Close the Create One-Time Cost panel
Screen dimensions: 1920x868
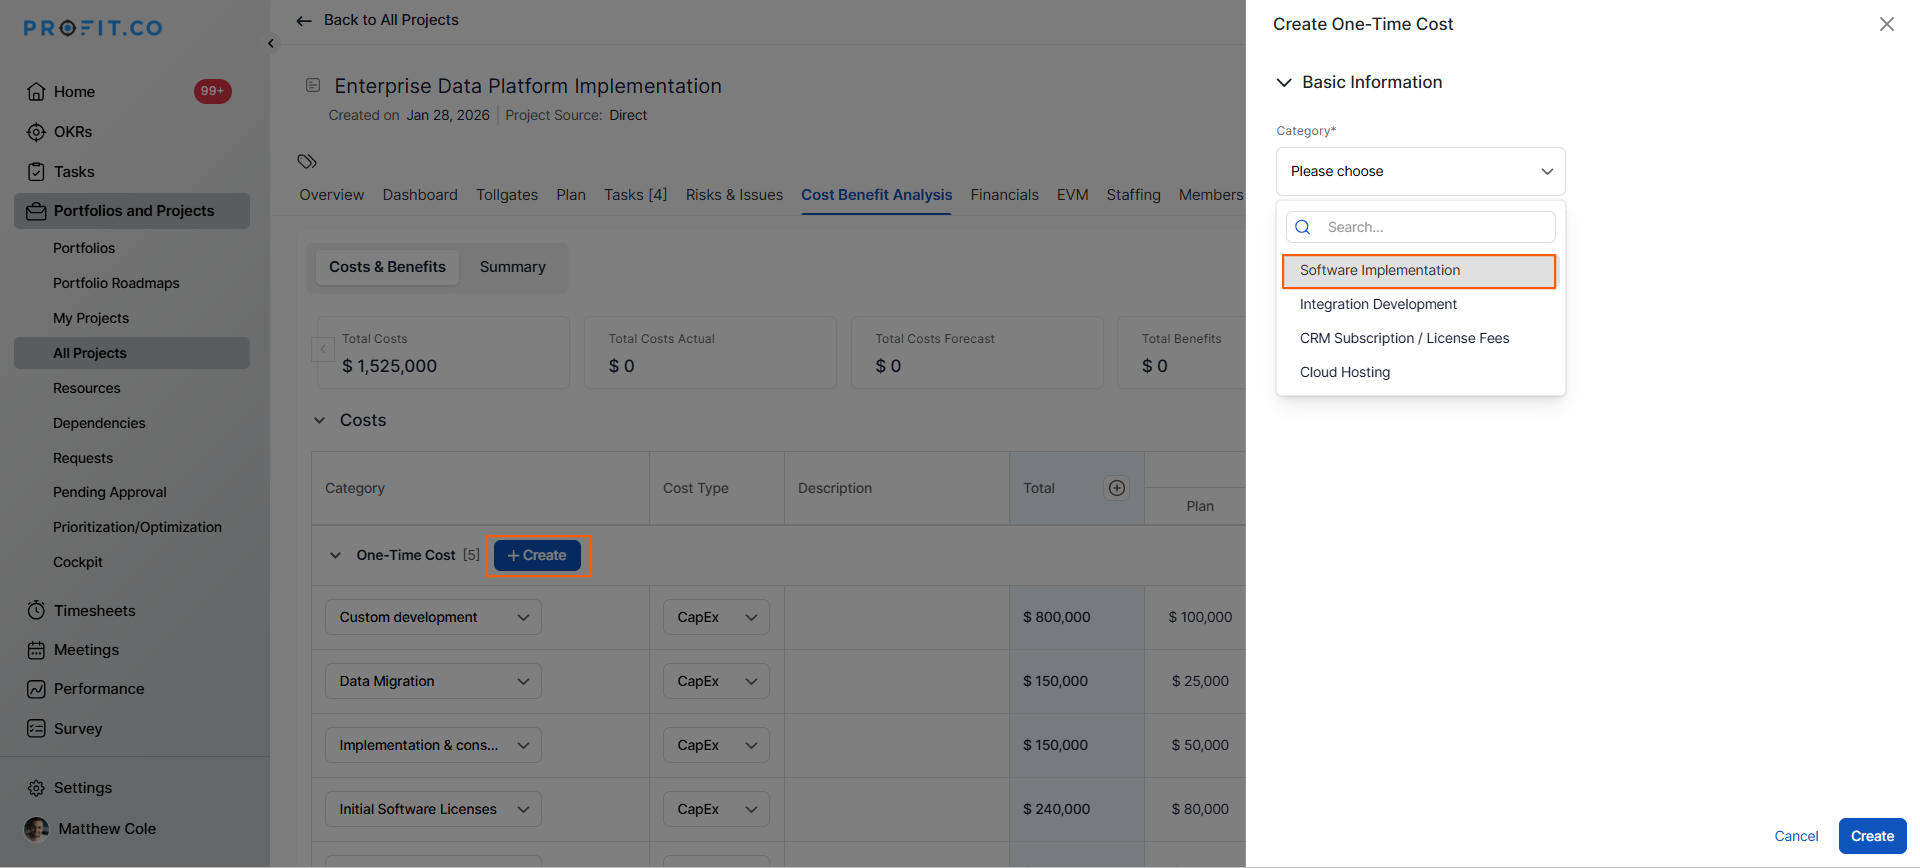pyautogui.click(x=1886, y=24)
